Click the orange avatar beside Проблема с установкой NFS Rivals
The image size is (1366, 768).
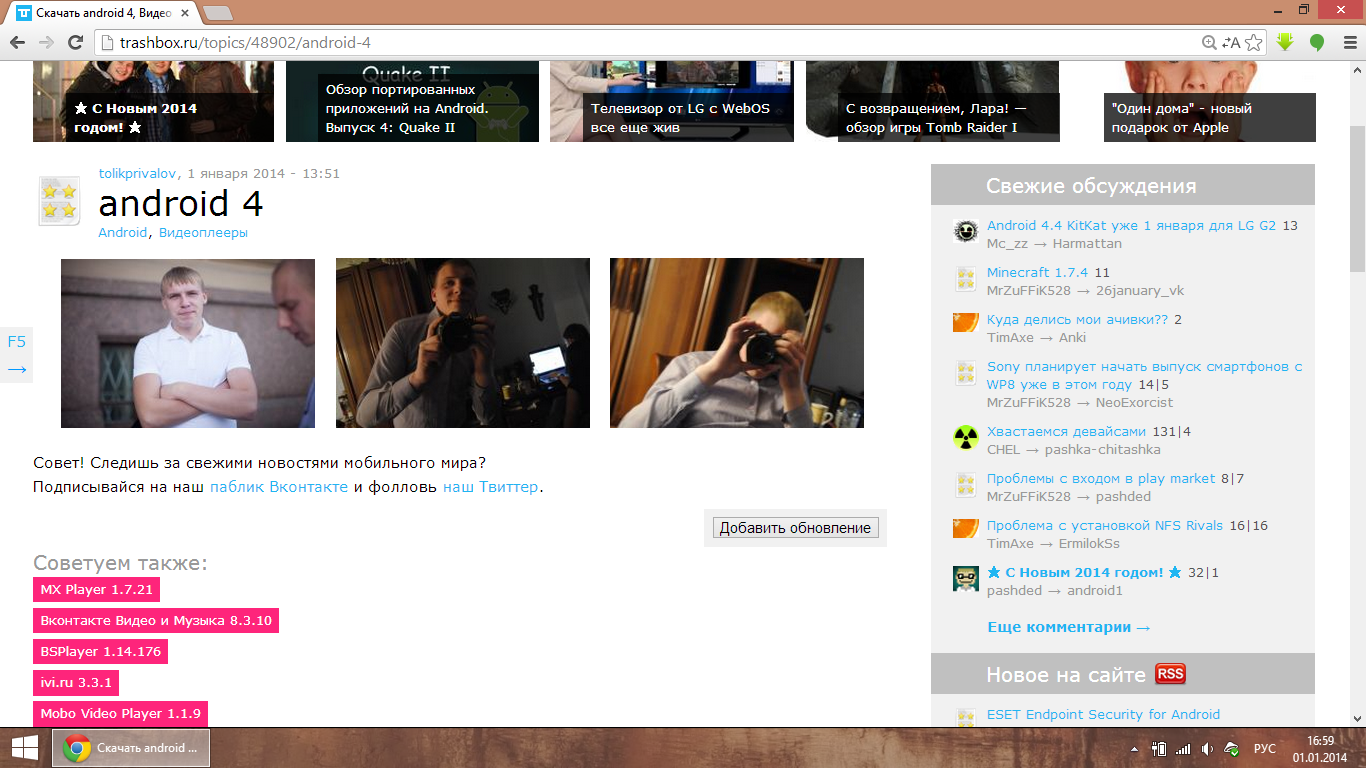965,528
